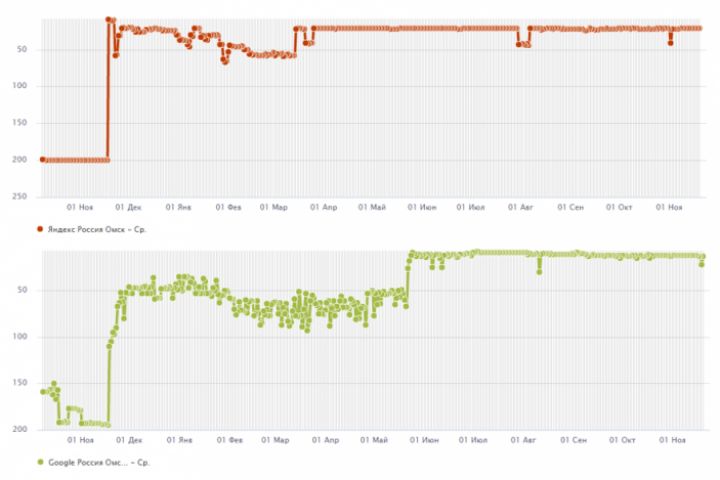
Task: Click the green dip point just after 01 Авг
Action: [x=539, y=271]
